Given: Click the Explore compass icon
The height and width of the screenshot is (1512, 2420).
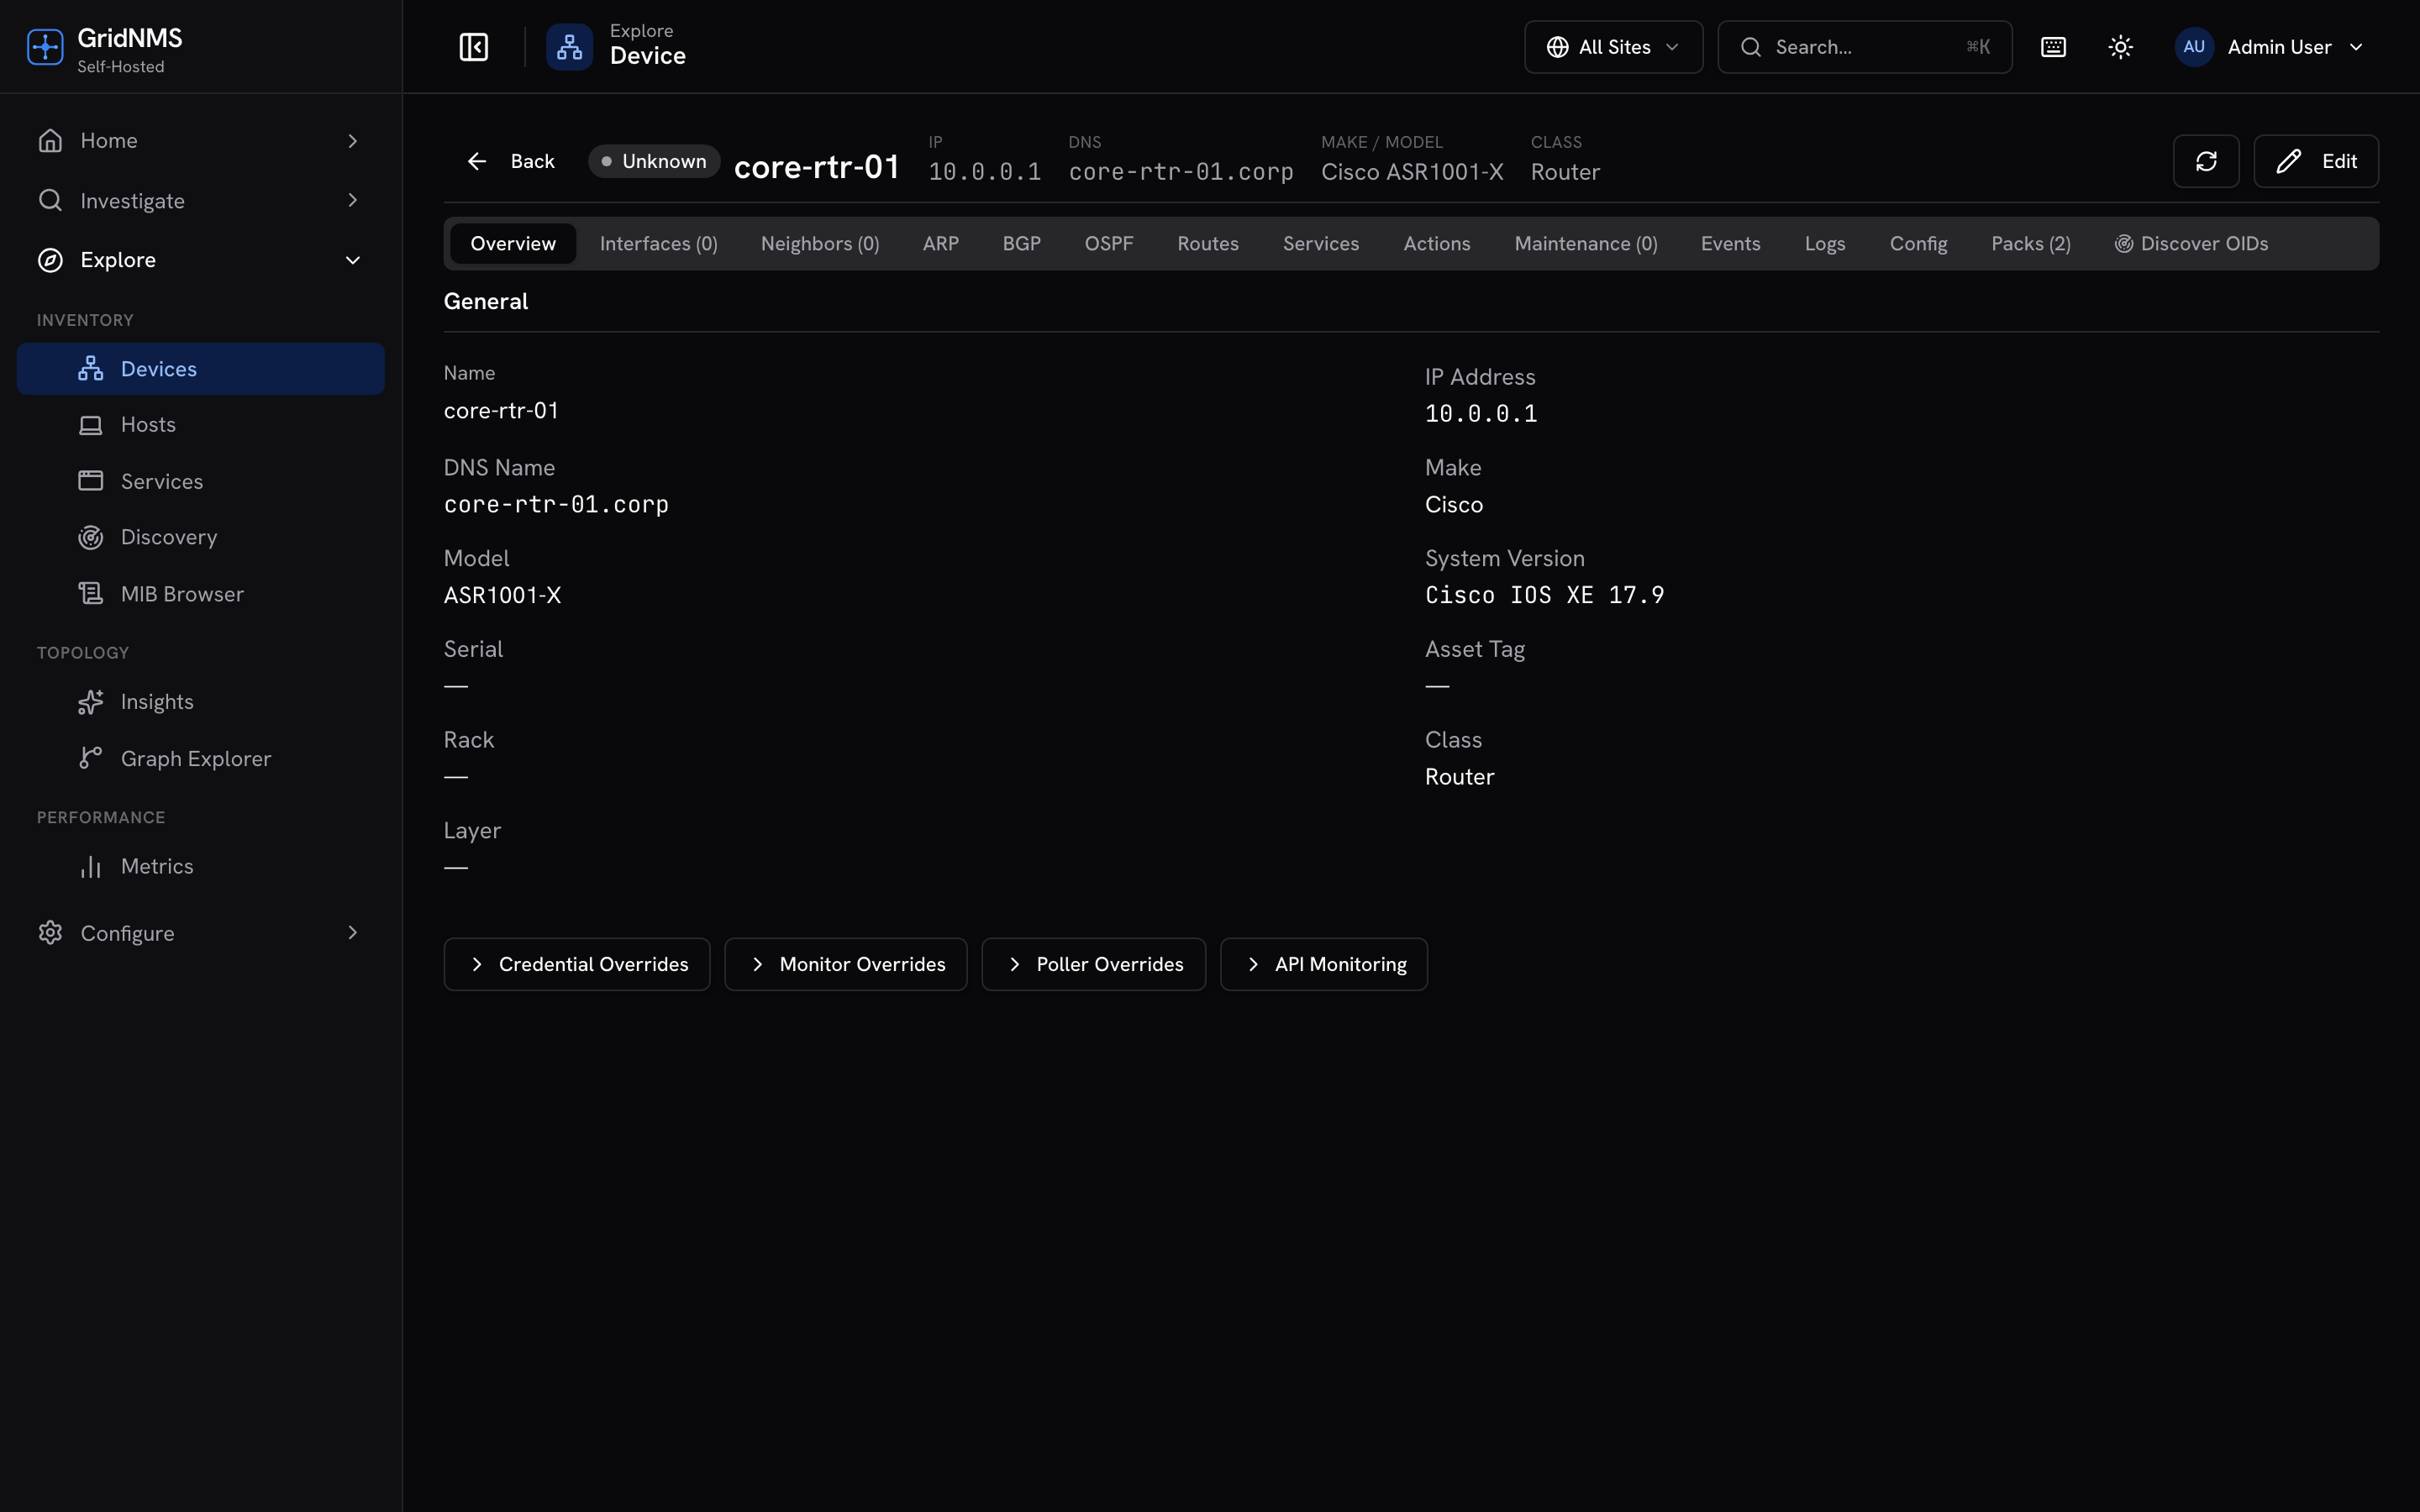Looking at the screenshot, I should point(50,260).
